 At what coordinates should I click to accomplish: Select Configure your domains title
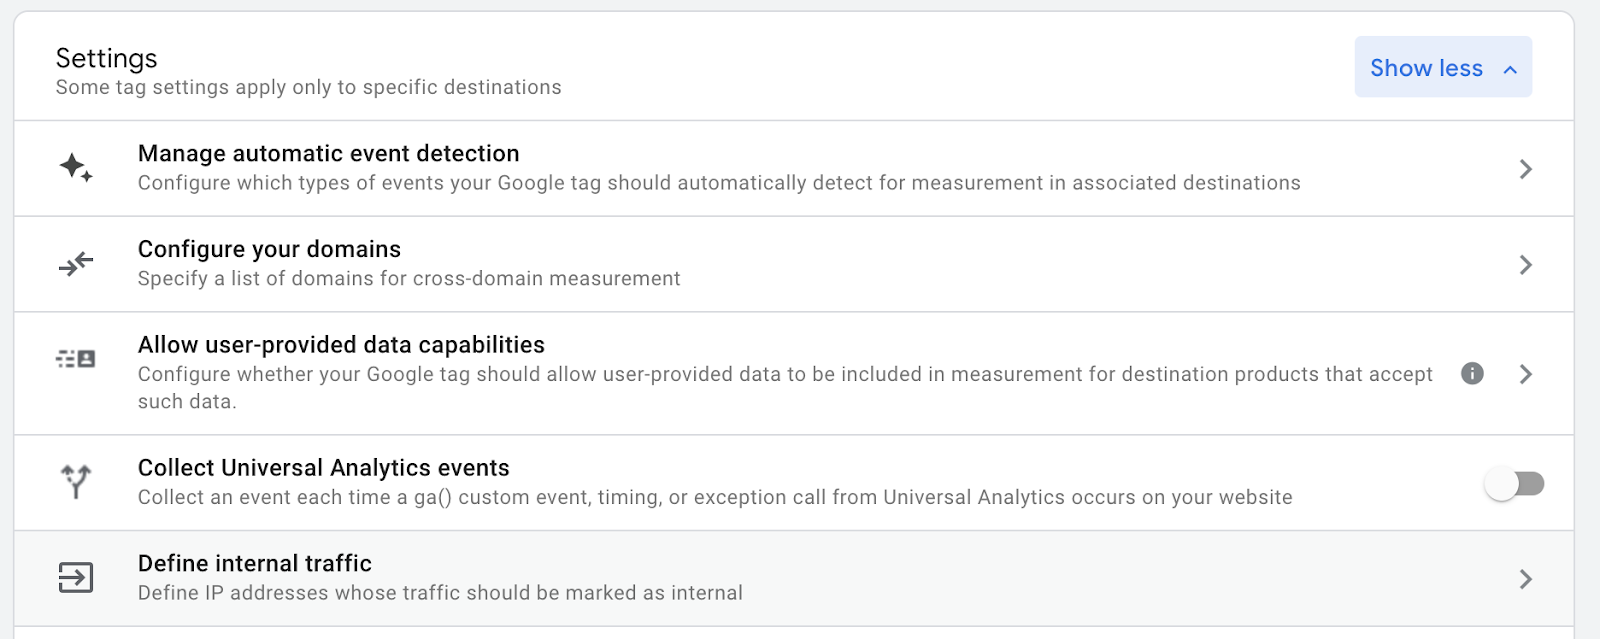[x=269, y=249]
